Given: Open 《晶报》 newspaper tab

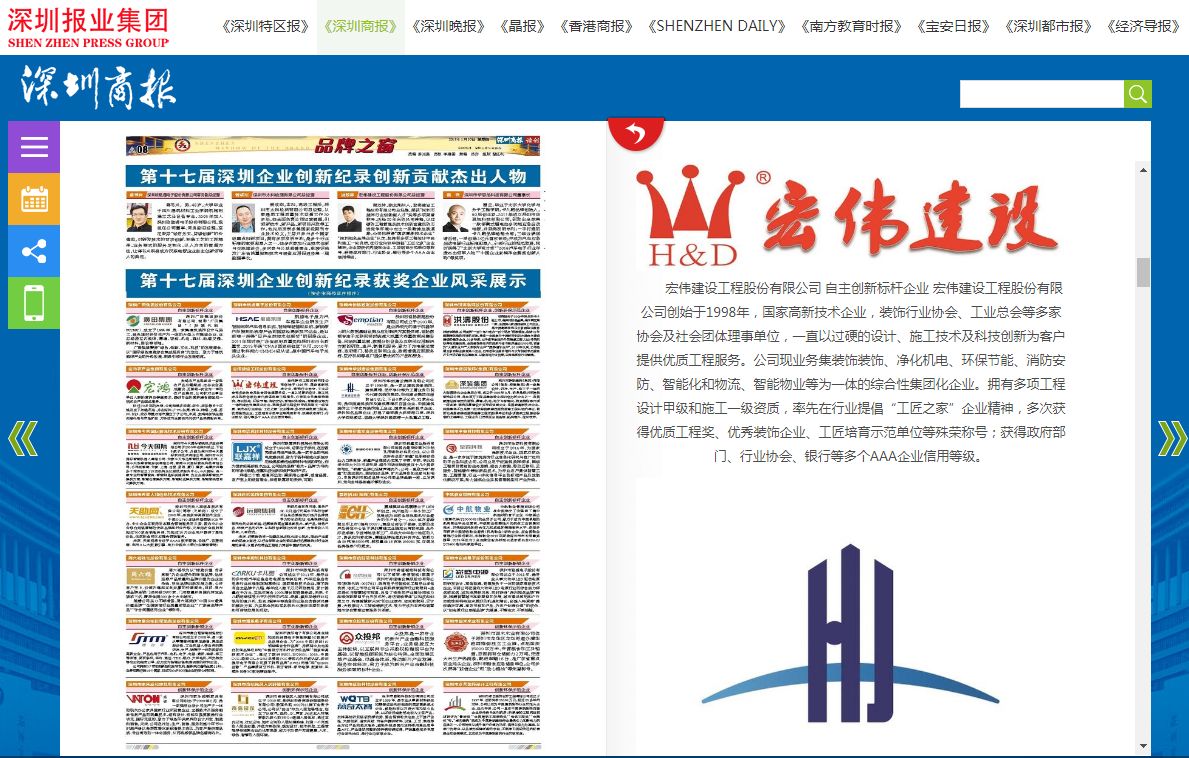Looking at the screenshot, I should pos(522,27).
